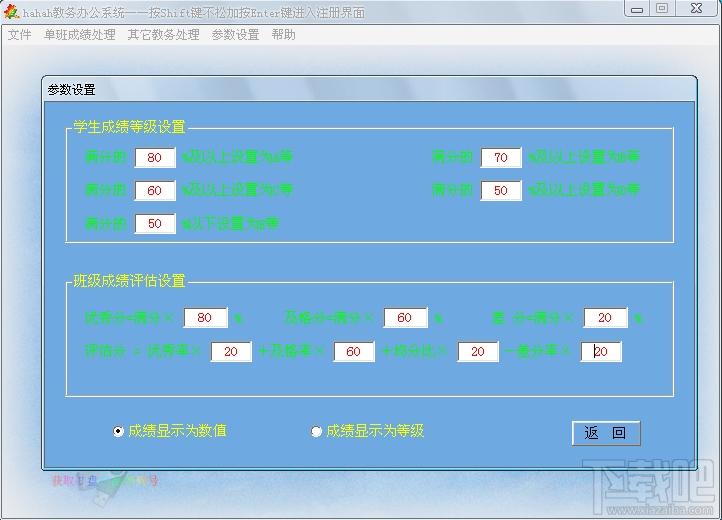Click the E等 以下 percentage field
This screenshot has width=722, height=520.
(x=155, y=224)
